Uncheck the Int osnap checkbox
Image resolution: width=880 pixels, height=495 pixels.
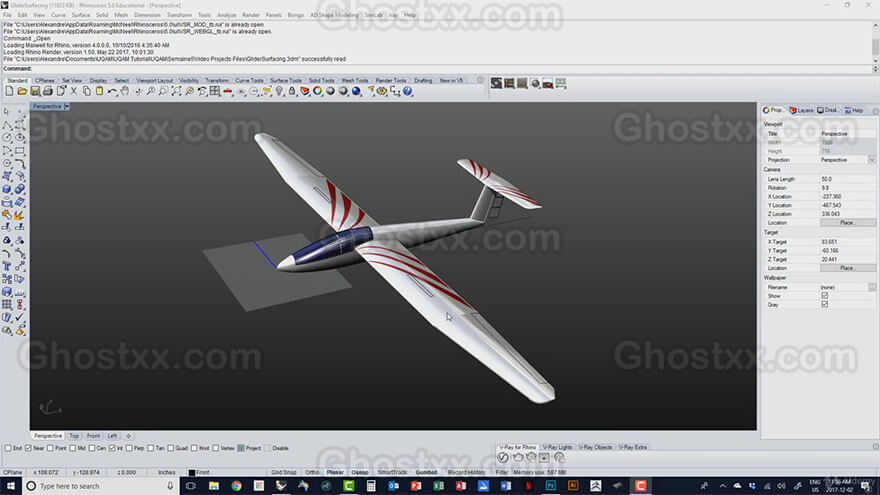[x=112, y=448]
